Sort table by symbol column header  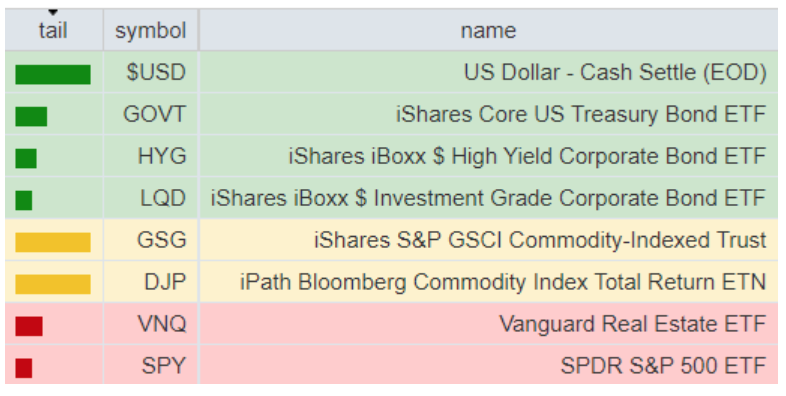click(150, 30)
